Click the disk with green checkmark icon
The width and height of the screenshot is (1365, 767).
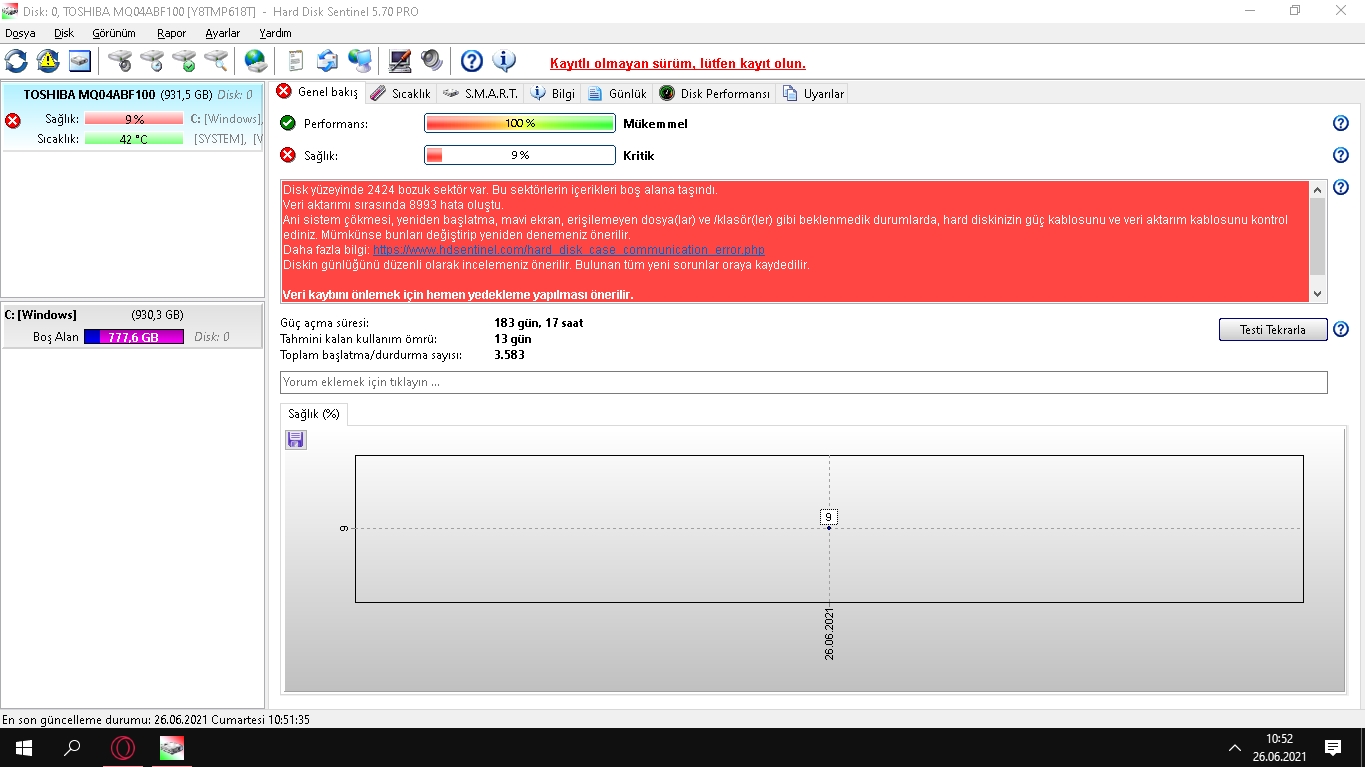[184, 61]
